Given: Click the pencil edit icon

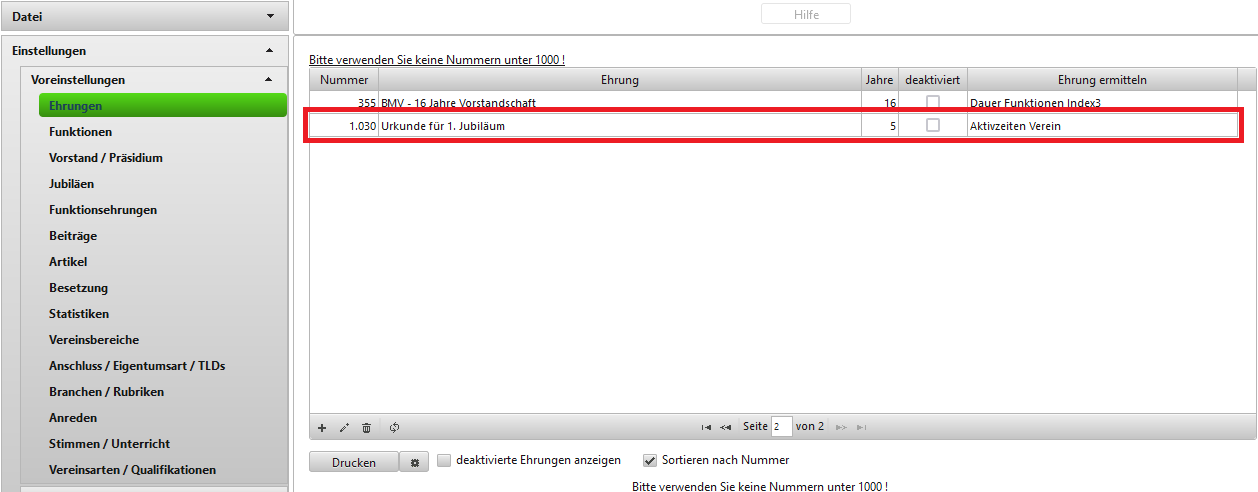Looking at the screenshot, I should pos(344,427).
